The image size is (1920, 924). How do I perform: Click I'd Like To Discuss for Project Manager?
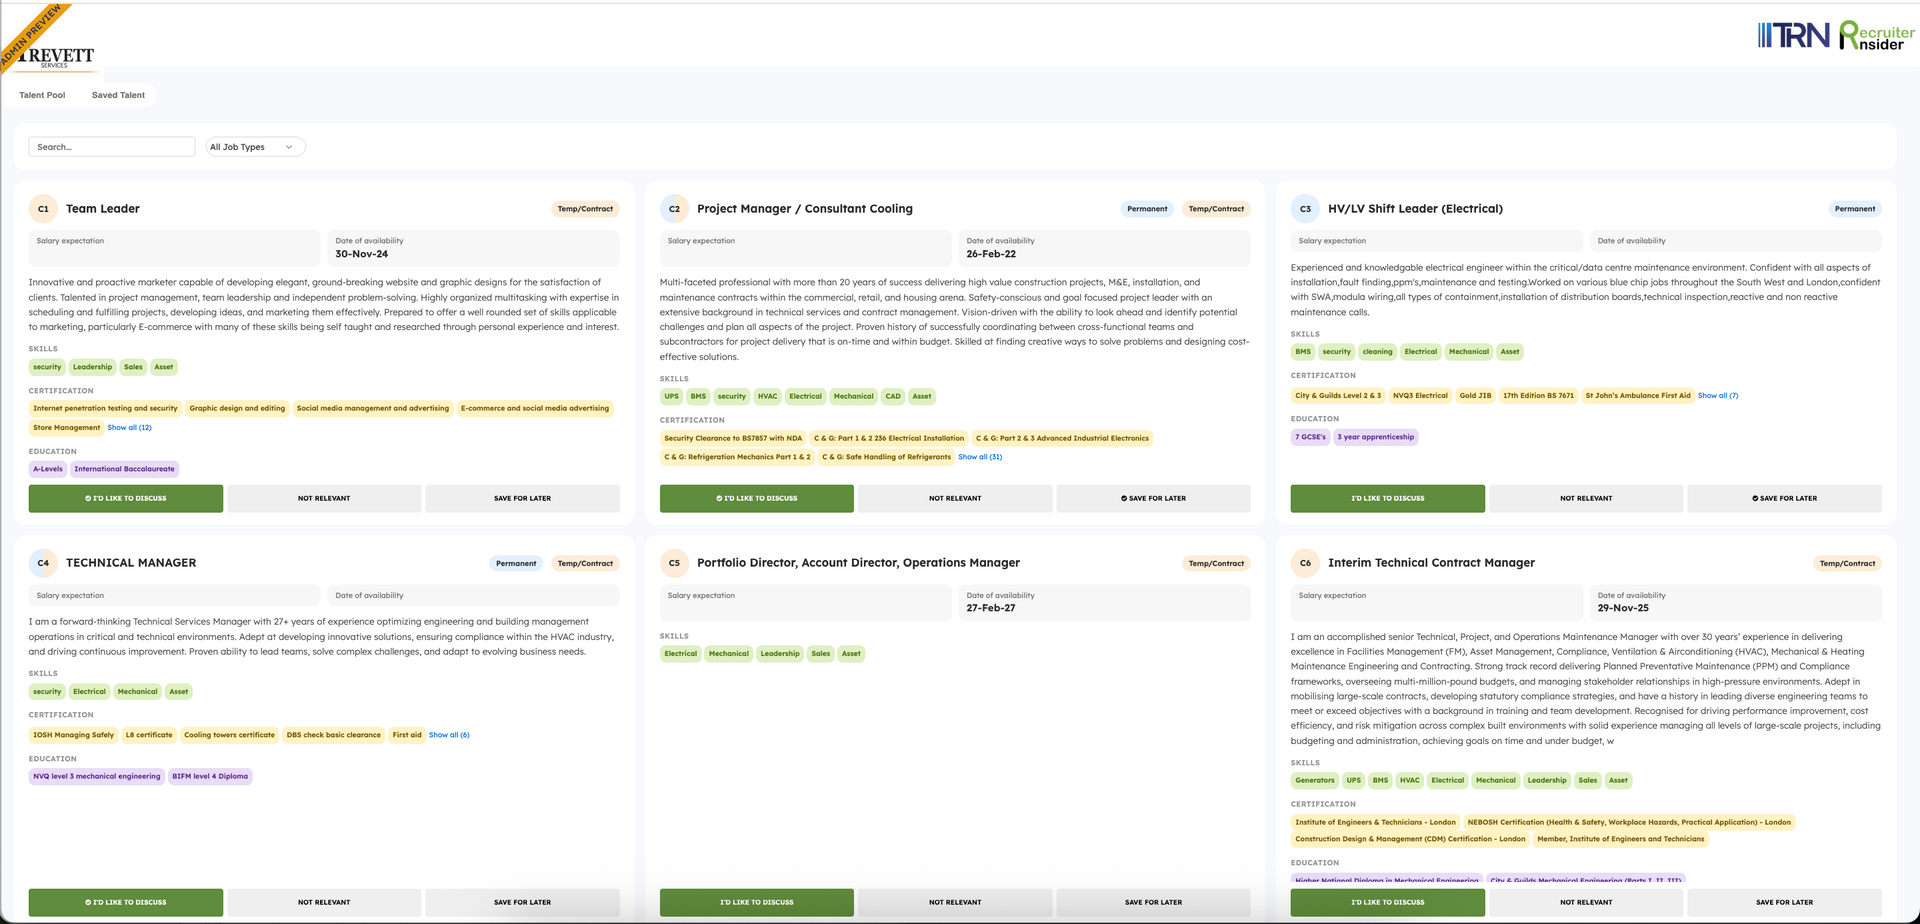pyautogui.click(x=757, y=498)
